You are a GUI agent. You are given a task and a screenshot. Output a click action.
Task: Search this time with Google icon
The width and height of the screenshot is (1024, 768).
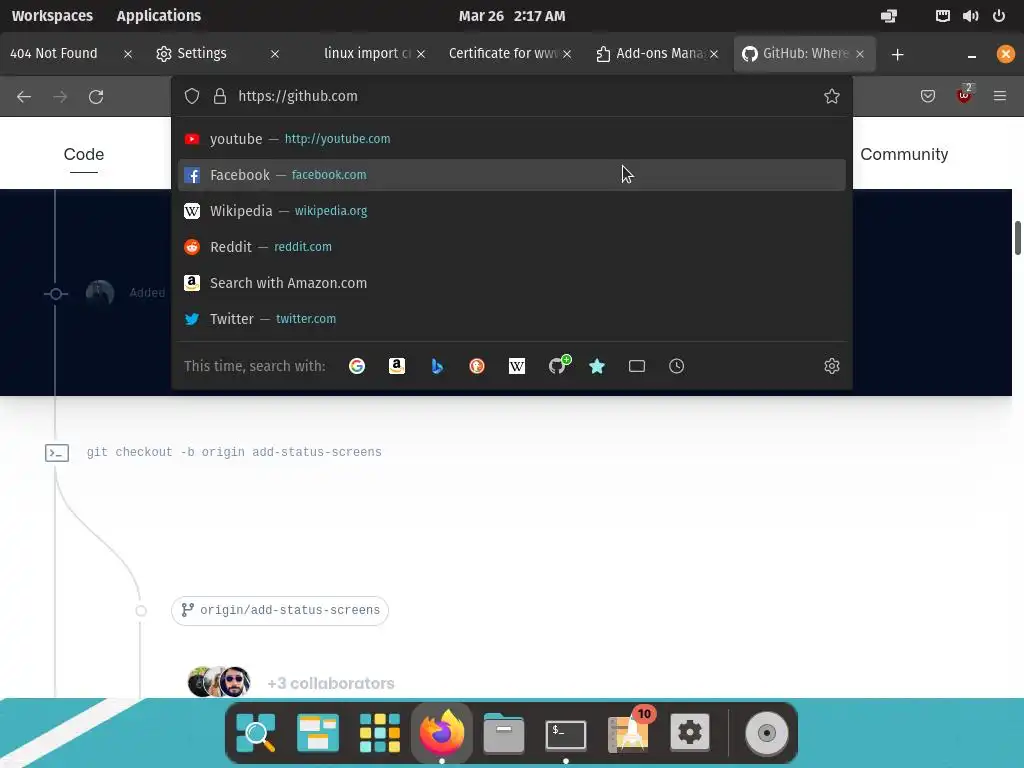(357, 366)
